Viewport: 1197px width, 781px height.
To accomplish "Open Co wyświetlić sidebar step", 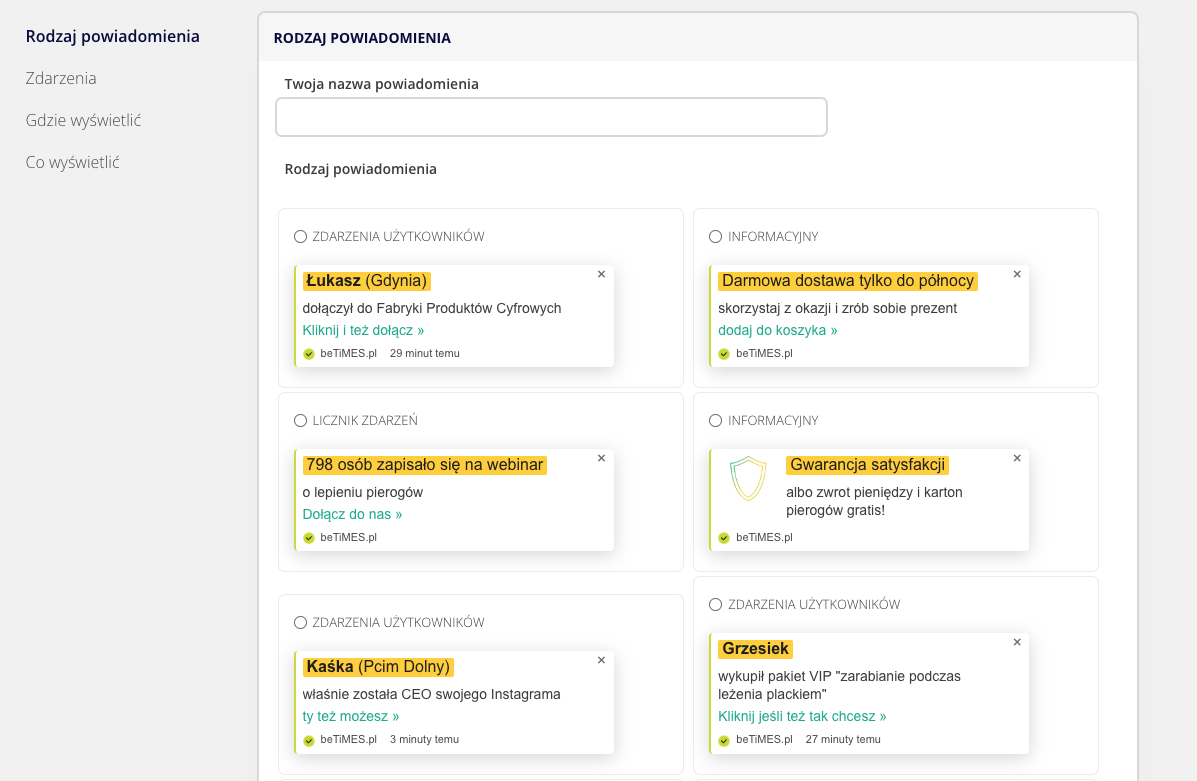I will (x=72, y=162).
